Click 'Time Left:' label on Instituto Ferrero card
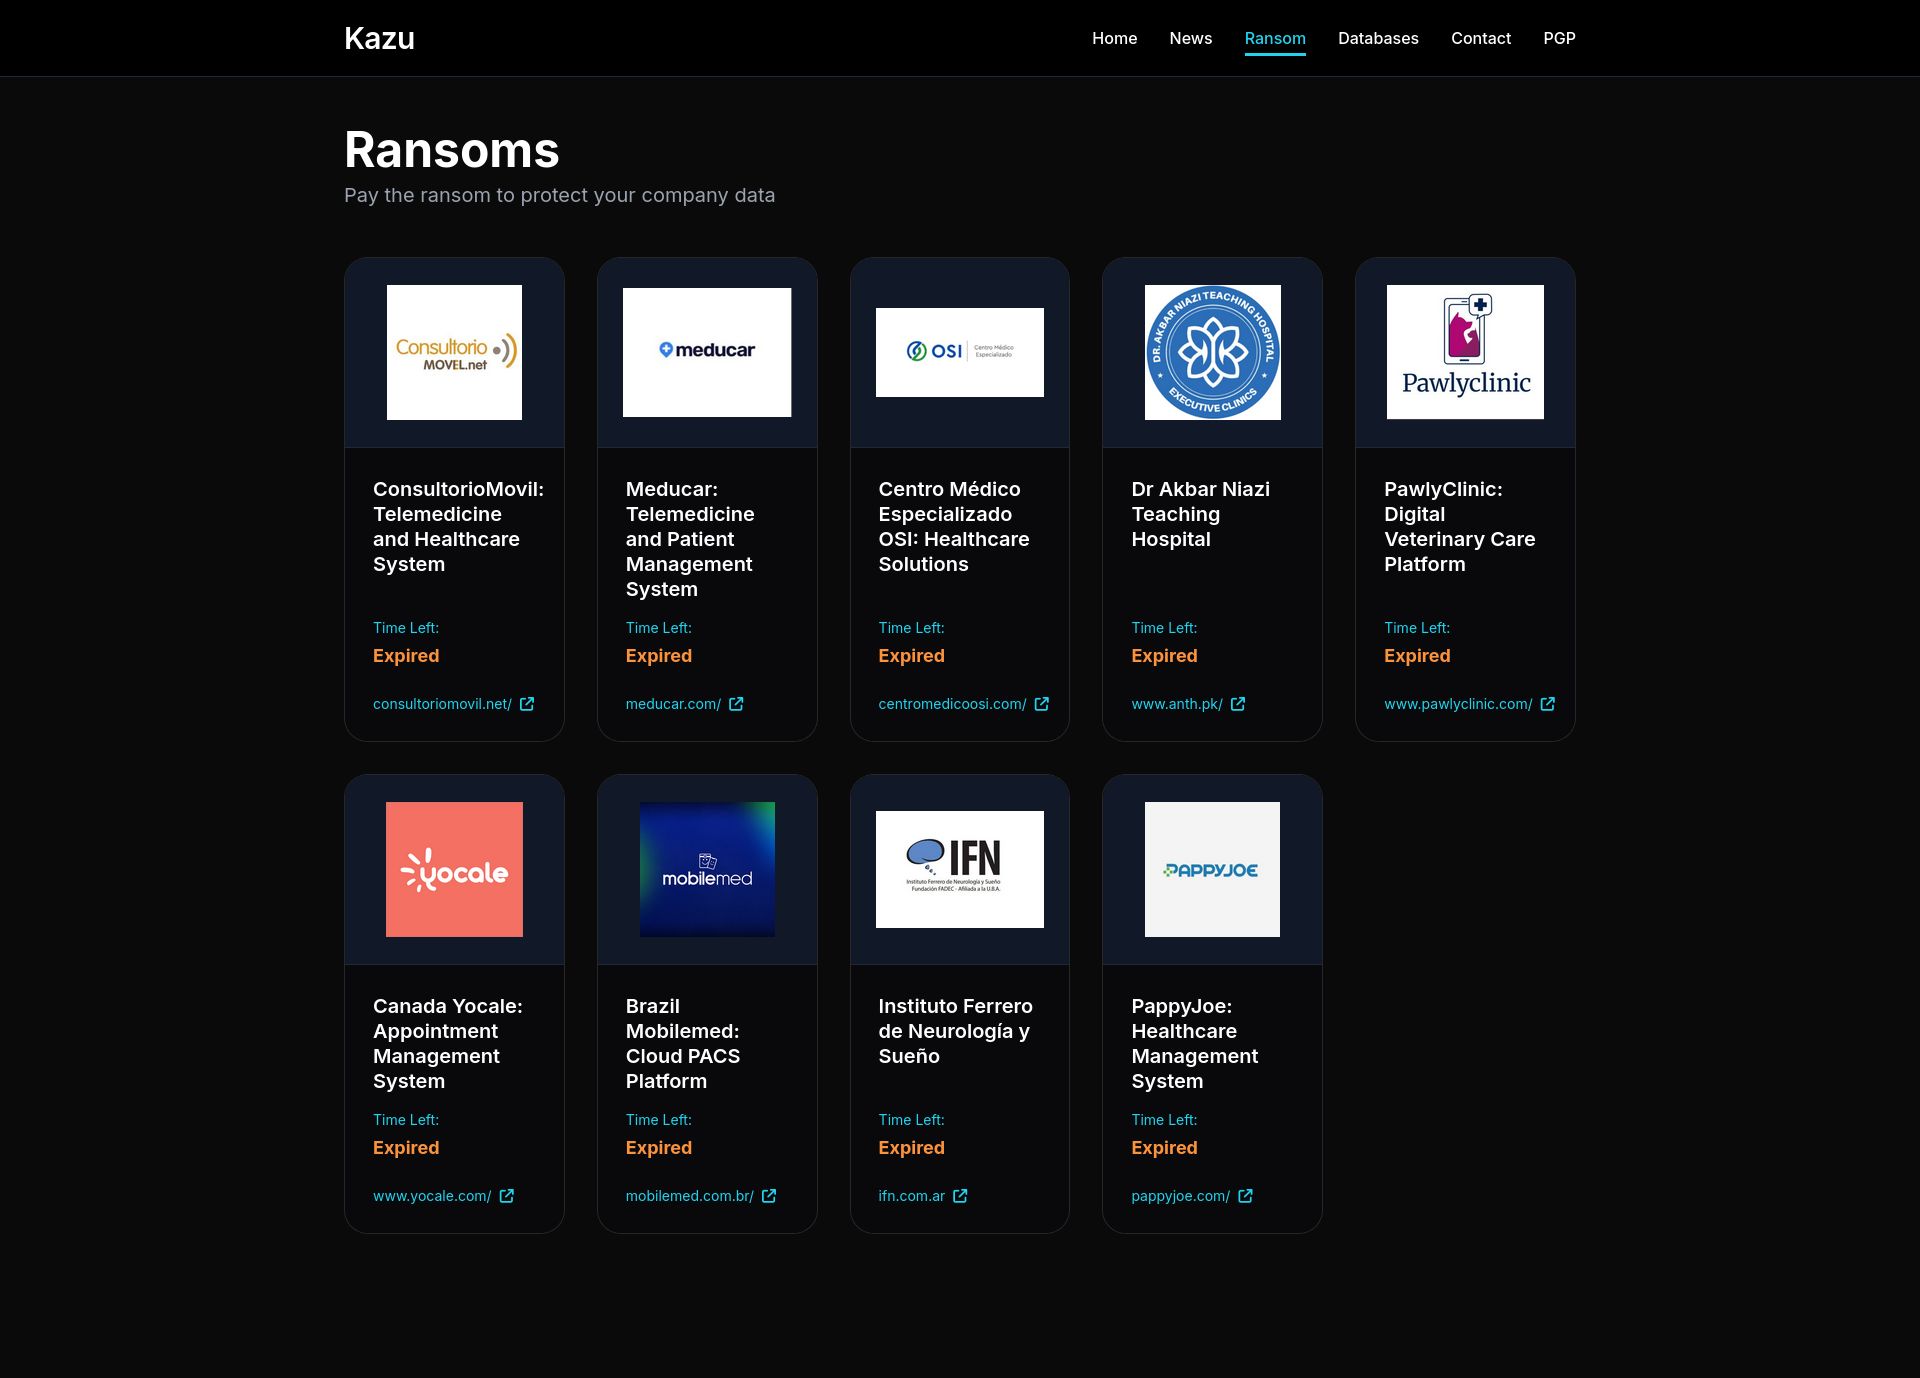This screenshot has width=1920, height=1378. [x=911, y=1120]
